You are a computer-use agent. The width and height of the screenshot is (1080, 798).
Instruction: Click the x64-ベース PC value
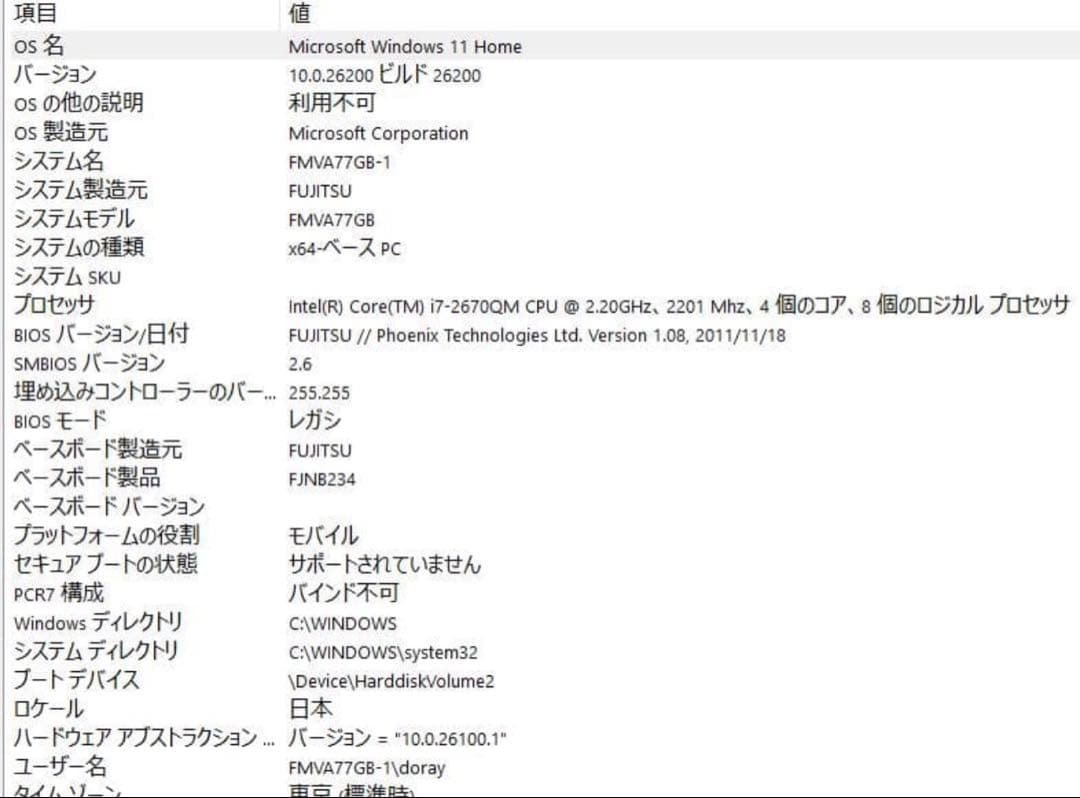[344, 248]
